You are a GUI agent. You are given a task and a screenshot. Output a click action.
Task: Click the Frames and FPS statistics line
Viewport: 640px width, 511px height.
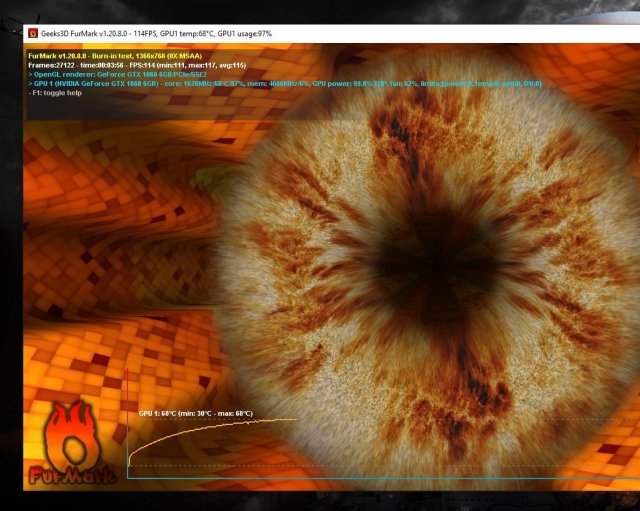[x=138, y=65]
